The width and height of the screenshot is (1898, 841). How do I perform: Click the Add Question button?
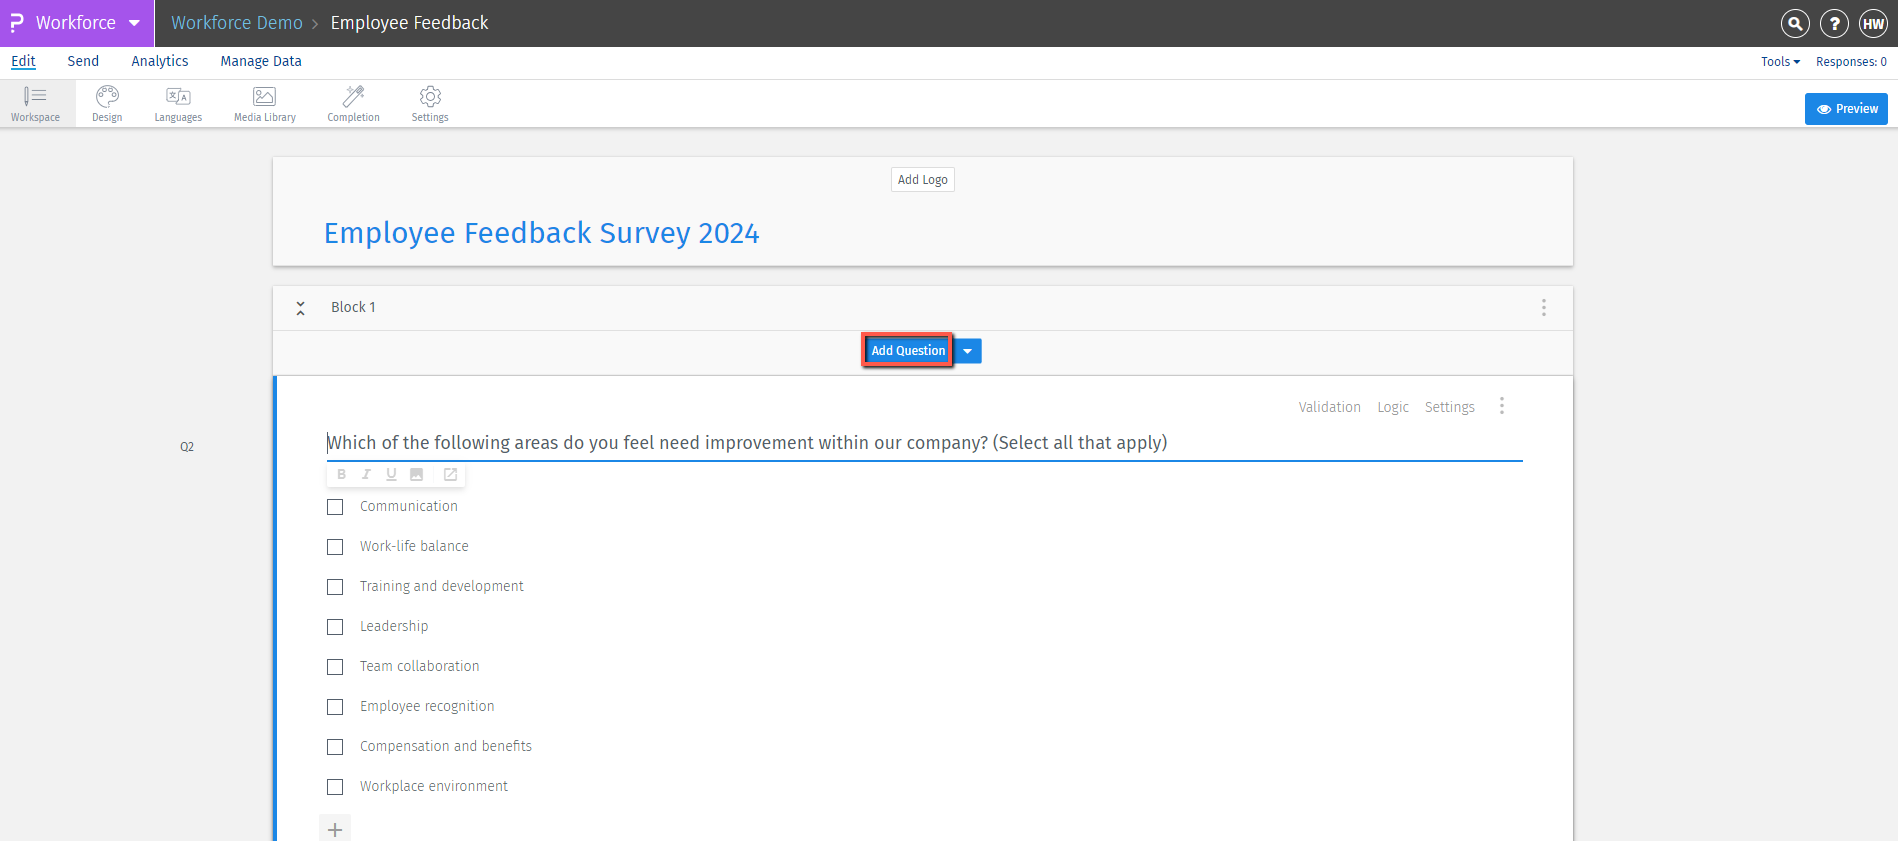click(908, 351)
